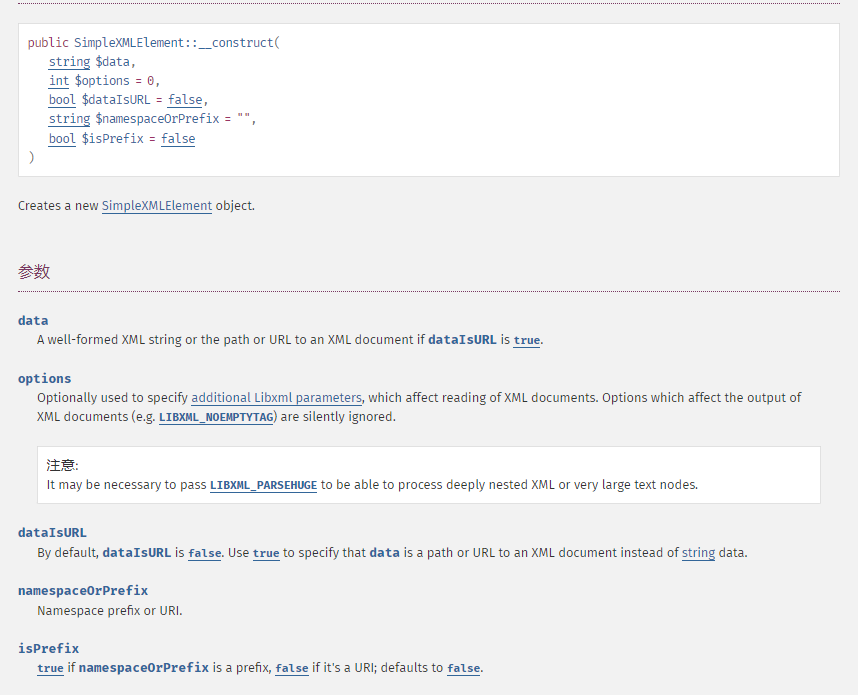Click true link starting isPrefix description

point(50,668)
